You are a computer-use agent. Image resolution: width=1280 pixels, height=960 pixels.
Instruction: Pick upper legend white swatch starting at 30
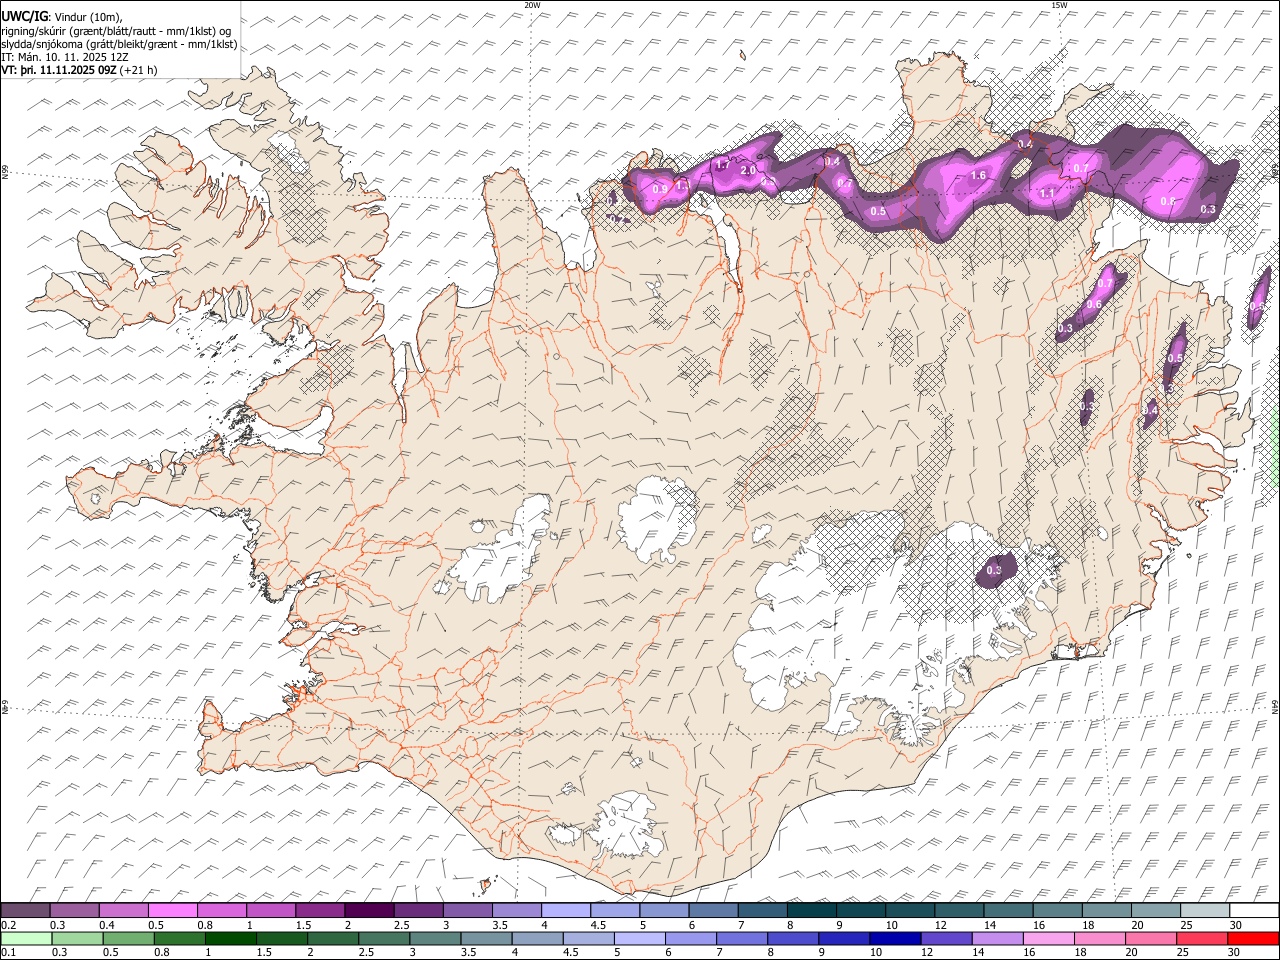click(1252, 910)
